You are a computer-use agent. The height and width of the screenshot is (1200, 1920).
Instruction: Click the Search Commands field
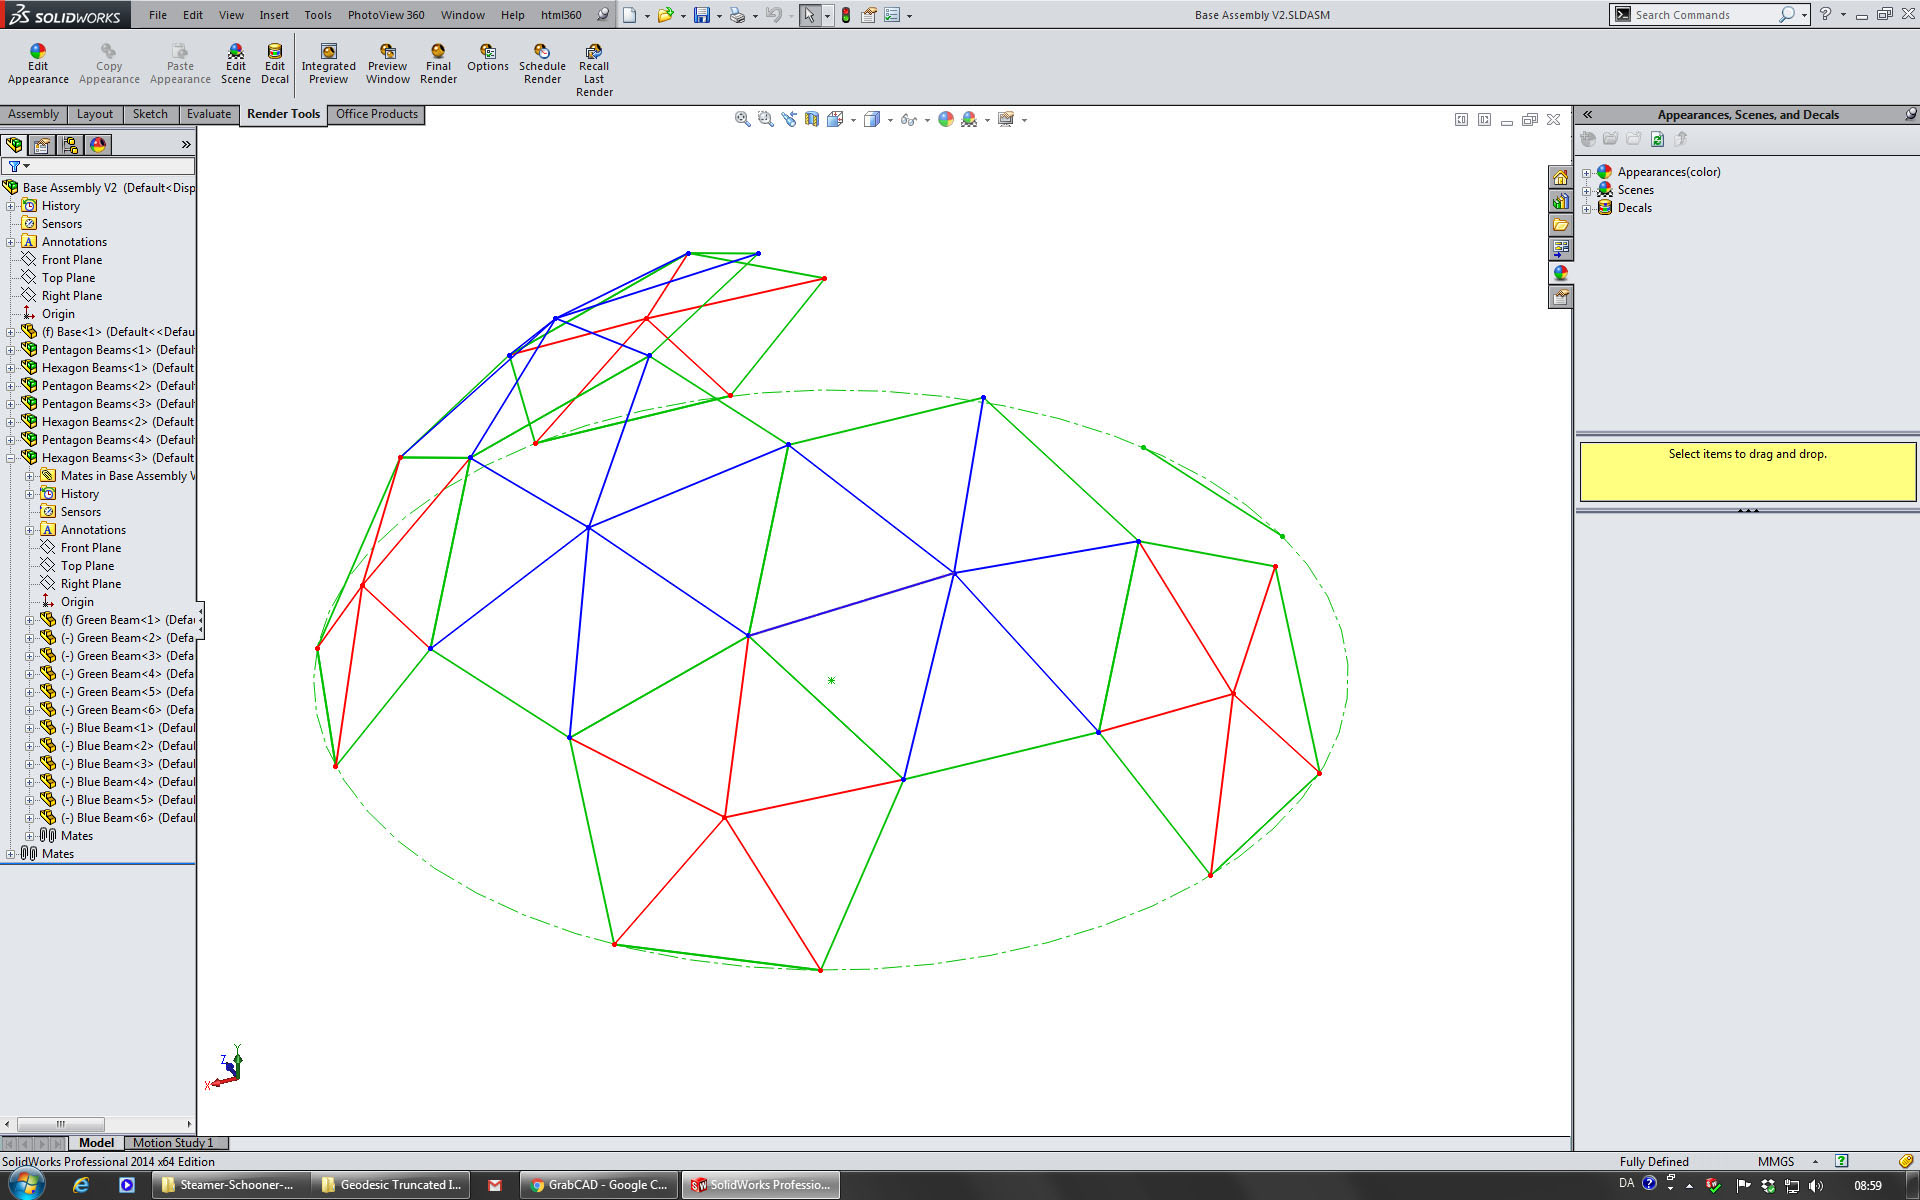click(x=1700, y=15)
